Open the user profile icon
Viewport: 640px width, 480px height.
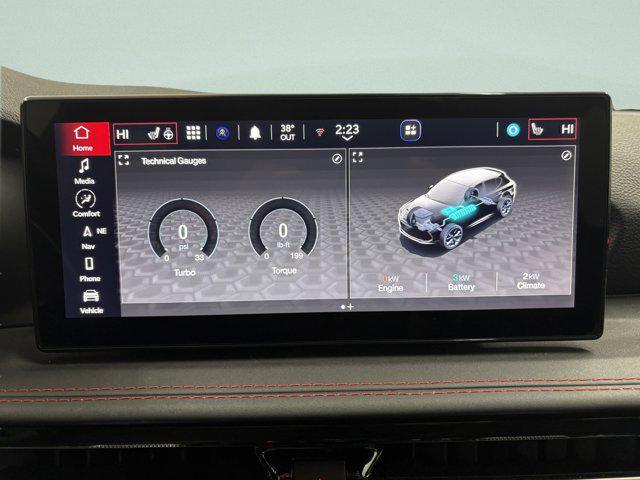pos(222,133)
